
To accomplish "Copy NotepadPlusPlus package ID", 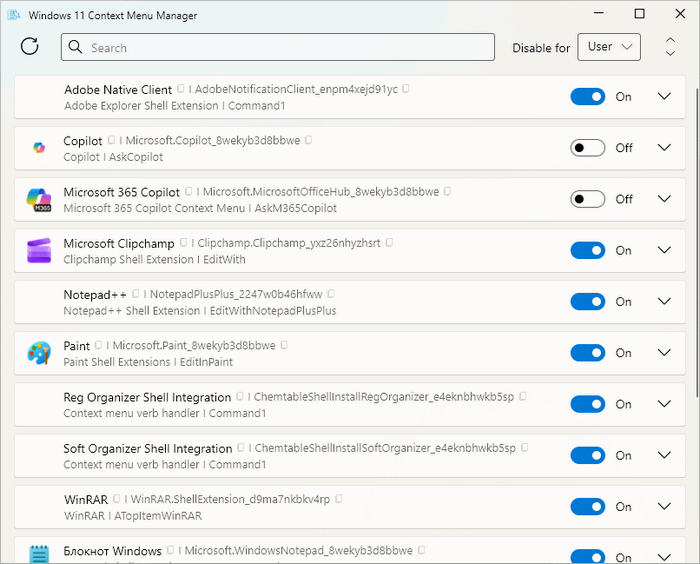I will click(331, 293).
